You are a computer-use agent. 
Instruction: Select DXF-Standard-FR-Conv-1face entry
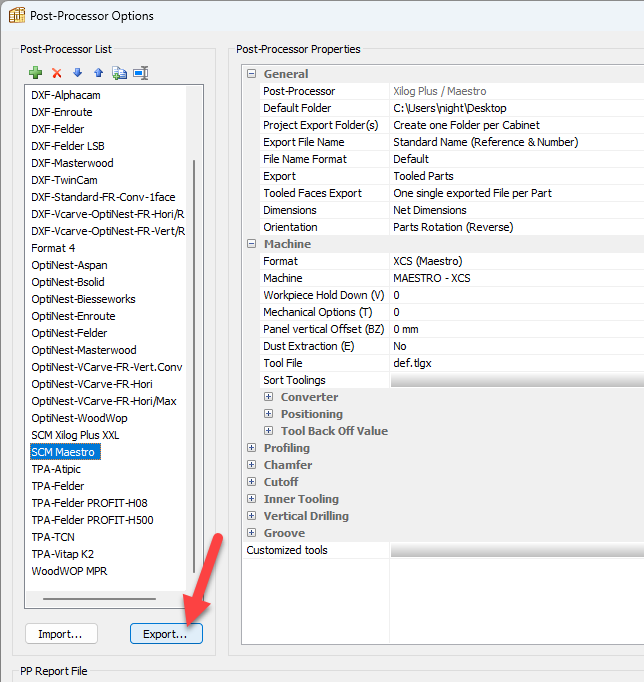[103, 197]
